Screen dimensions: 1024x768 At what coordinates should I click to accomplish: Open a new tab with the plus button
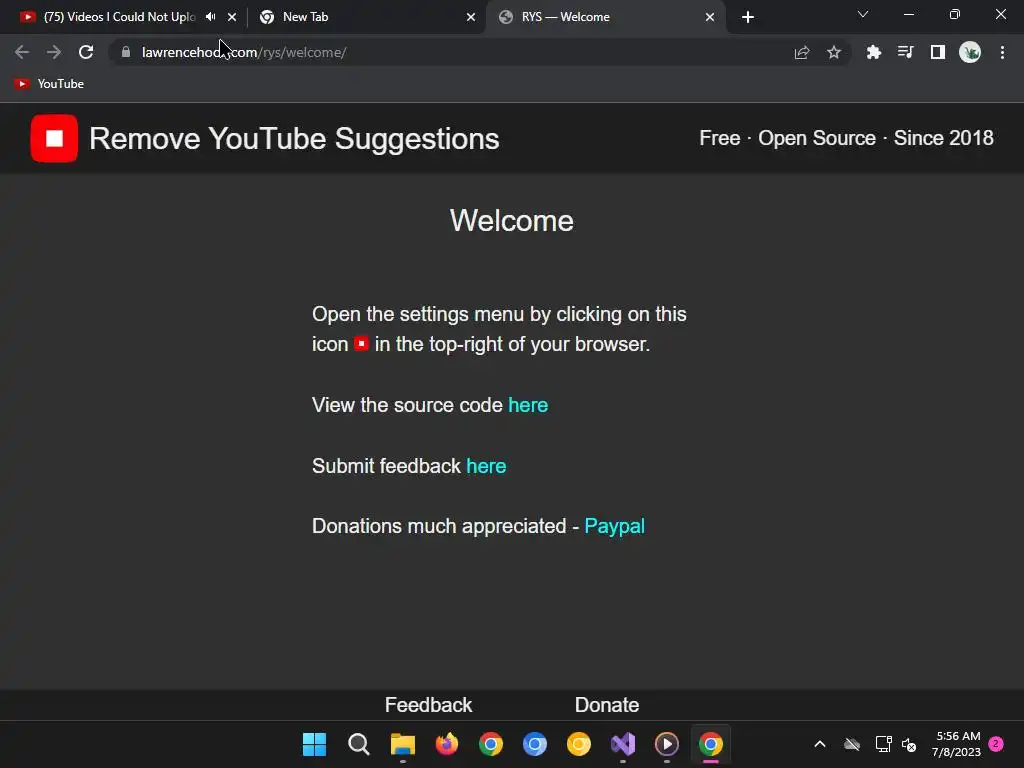pyautogui.click(x=748, y=17)
